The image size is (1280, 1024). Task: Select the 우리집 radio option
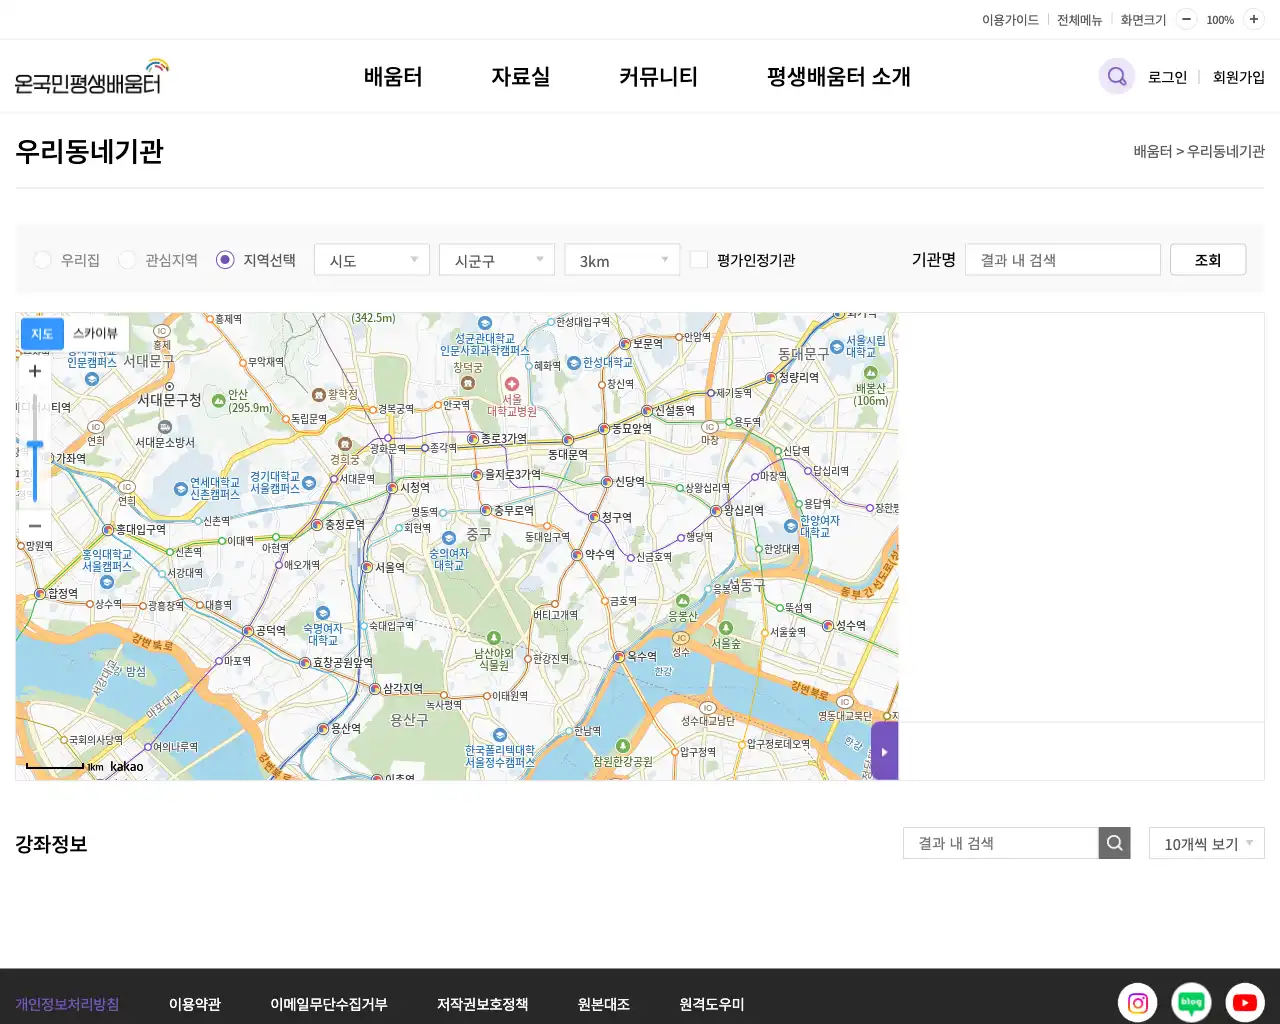pos(42,260)
